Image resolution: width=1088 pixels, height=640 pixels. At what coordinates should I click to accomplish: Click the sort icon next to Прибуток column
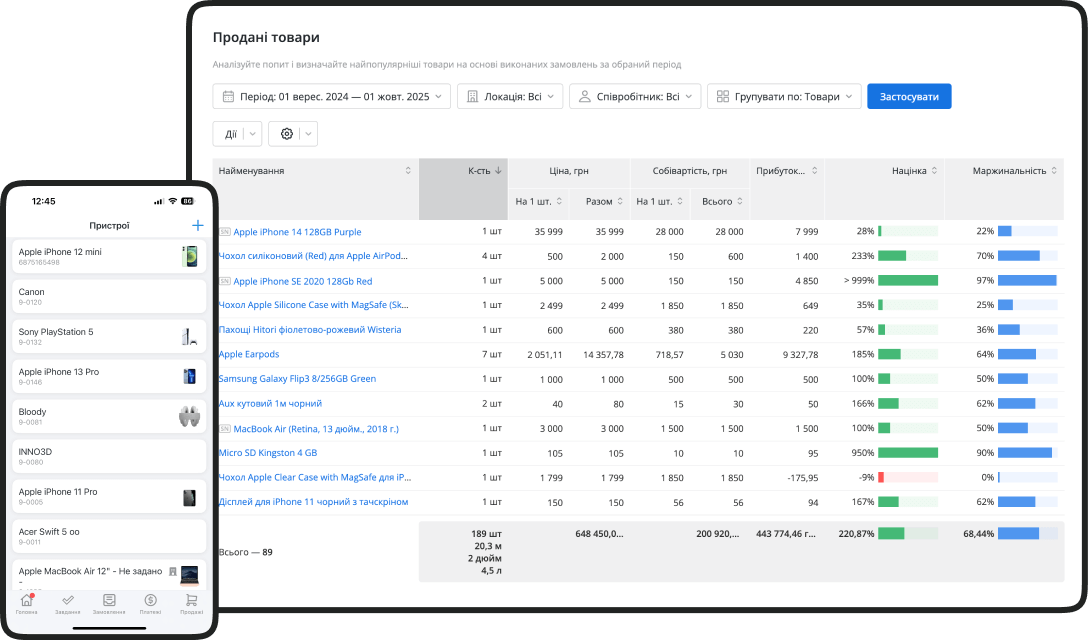coord(814,171)
